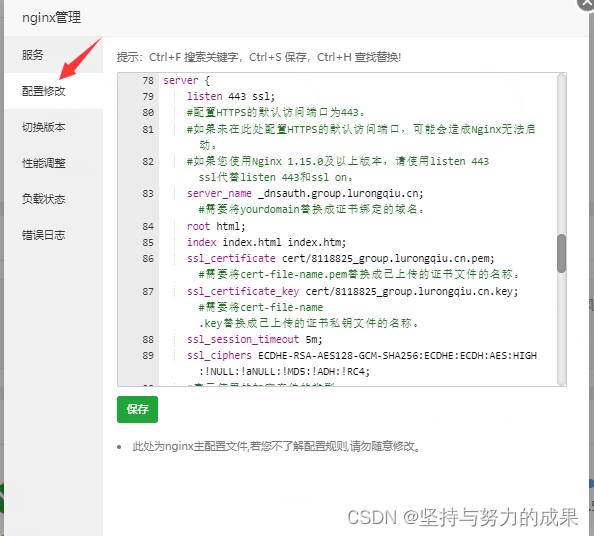Screen dimensions: 594x536
Task: Click the comment #配置HTTPS的默认访问端口为443
Action: 276,113
